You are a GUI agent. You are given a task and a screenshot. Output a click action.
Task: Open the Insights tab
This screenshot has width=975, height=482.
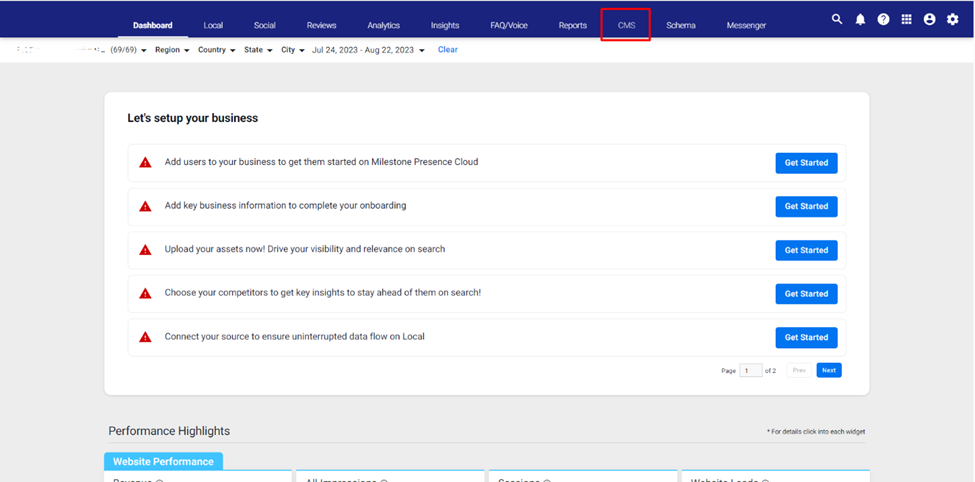coord(445,25)
